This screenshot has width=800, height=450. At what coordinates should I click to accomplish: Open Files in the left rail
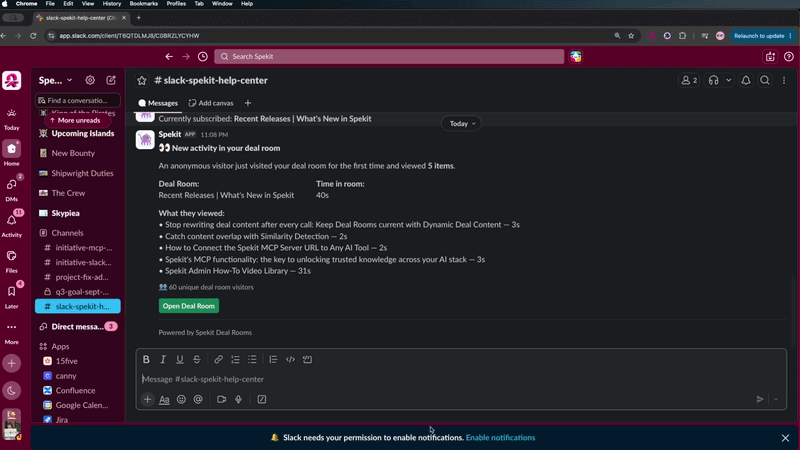(11, 260)
